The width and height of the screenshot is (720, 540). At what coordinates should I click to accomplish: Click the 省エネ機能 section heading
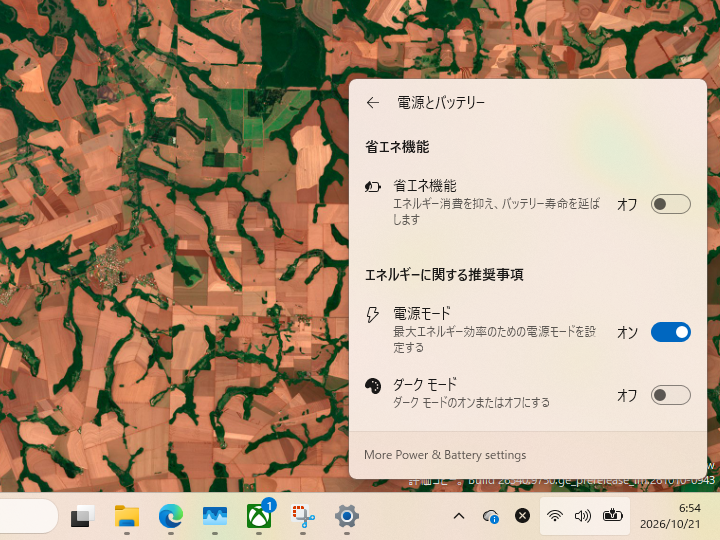(x=397, y=147)
